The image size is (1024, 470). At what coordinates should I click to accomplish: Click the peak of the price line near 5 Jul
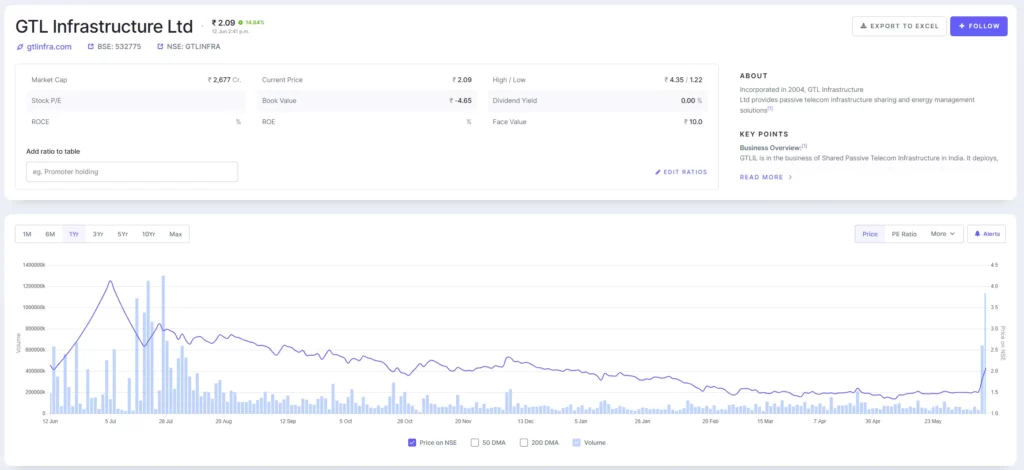point(110,281)
